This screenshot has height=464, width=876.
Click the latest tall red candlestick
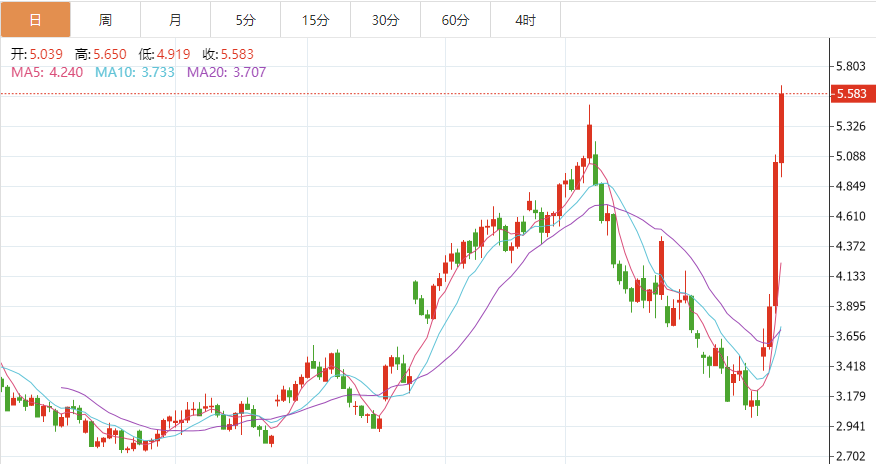pos(781,128)
